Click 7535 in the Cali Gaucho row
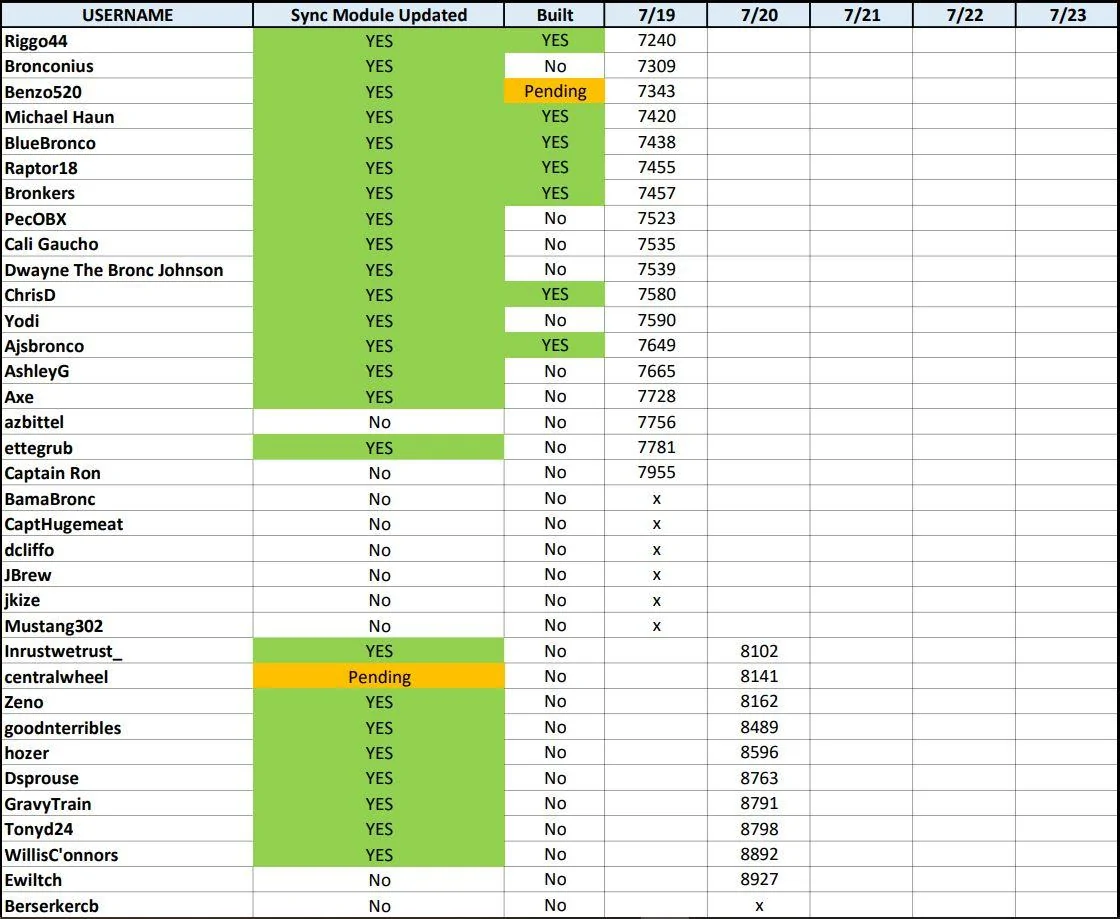The height and width of the screenshot is (919, 1120). tap(656, 244)
